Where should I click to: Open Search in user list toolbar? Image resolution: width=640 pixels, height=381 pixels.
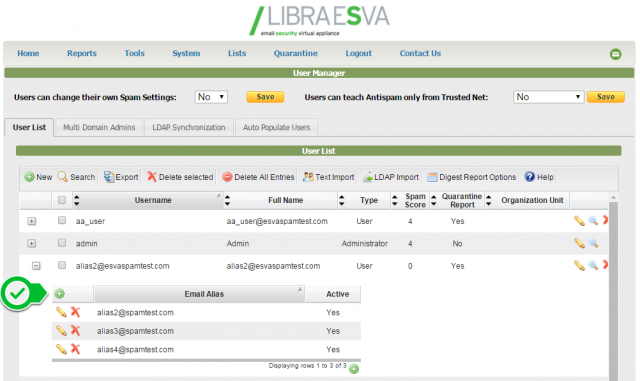76,177
